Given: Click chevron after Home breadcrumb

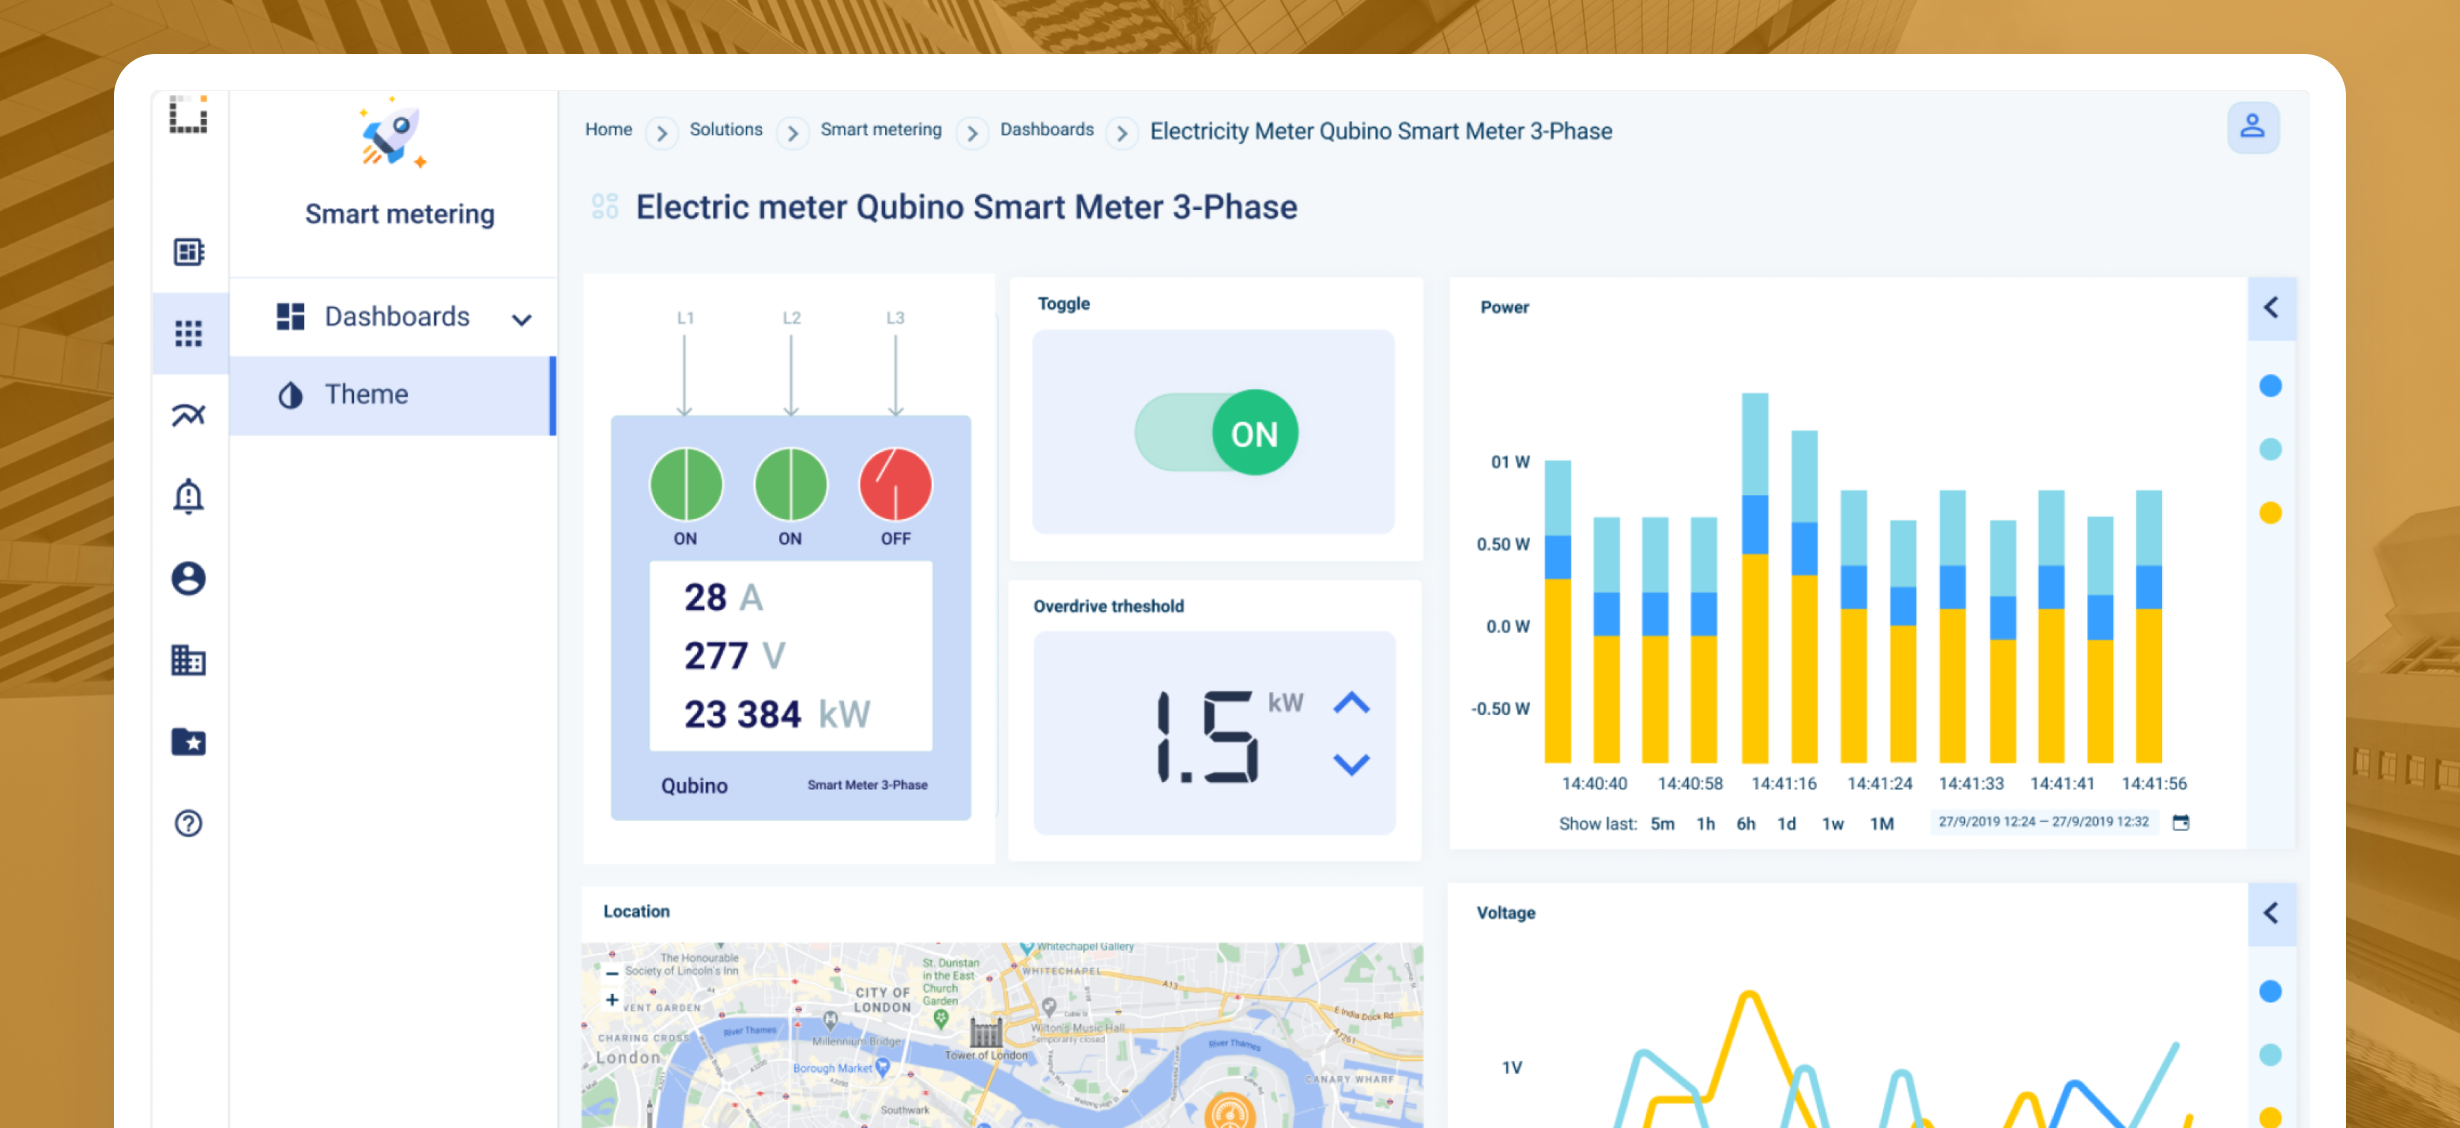Looking at the screenshot, I should click(x=661, y=133).
